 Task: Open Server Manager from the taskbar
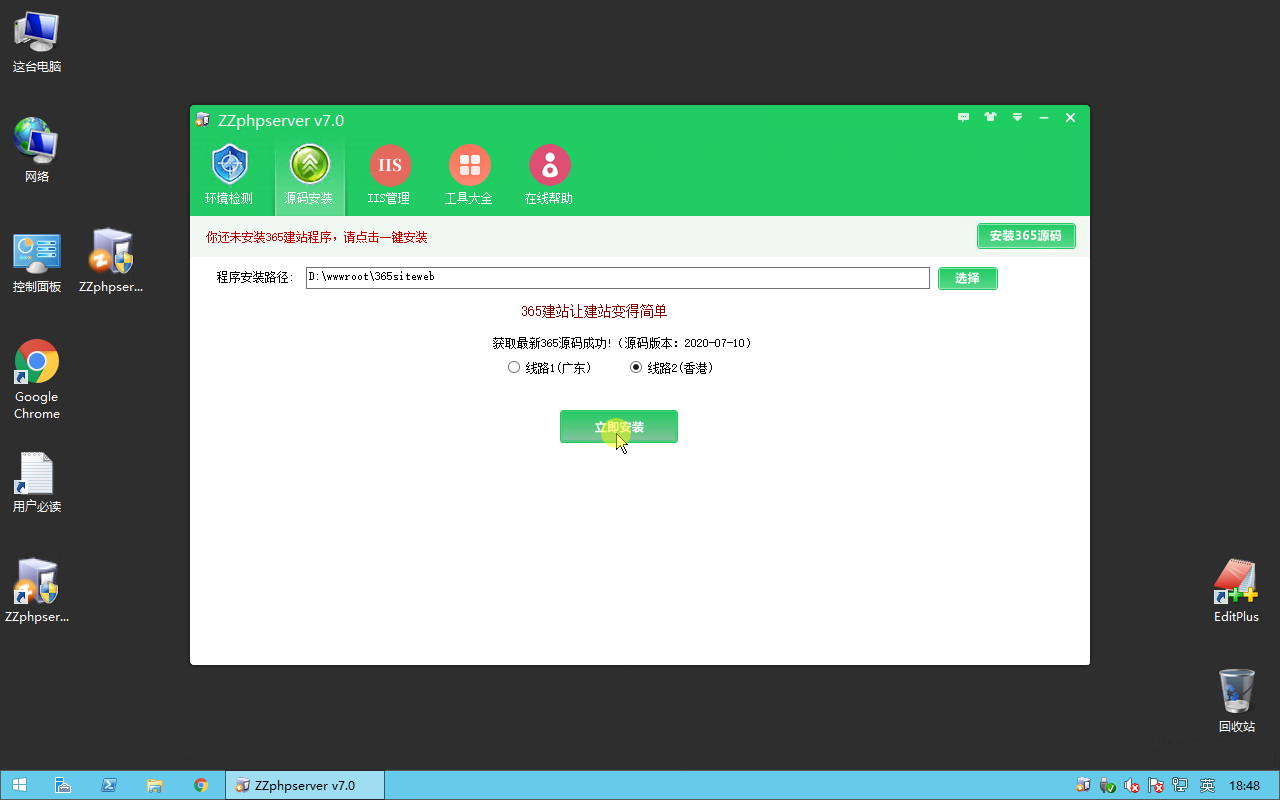[62, 785]
